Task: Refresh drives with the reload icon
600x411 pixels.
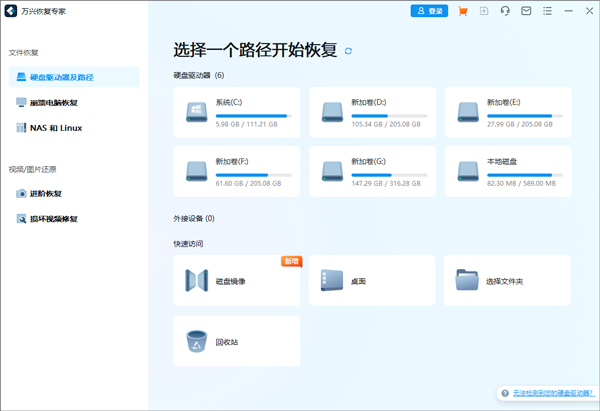Action: pyautogui.click(x=348, y=51)
